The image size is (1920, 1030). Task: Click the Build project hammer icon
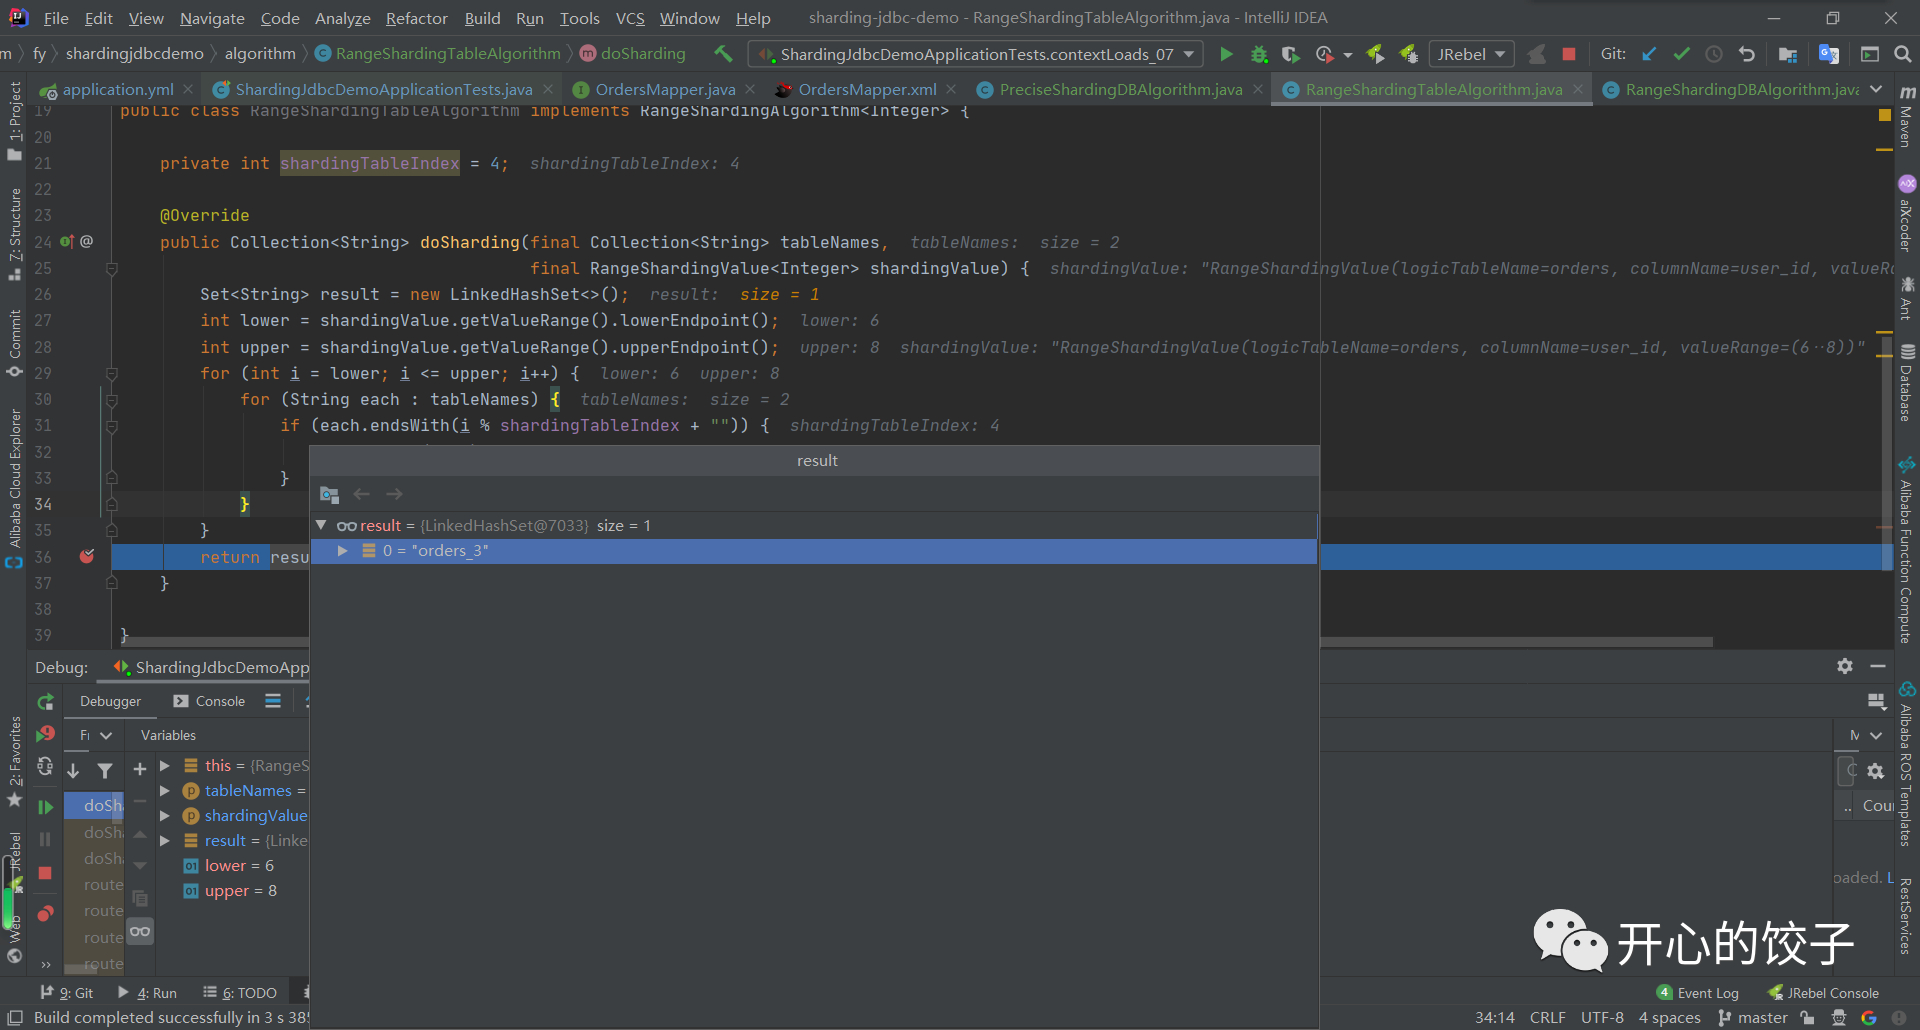click(723, 54)
